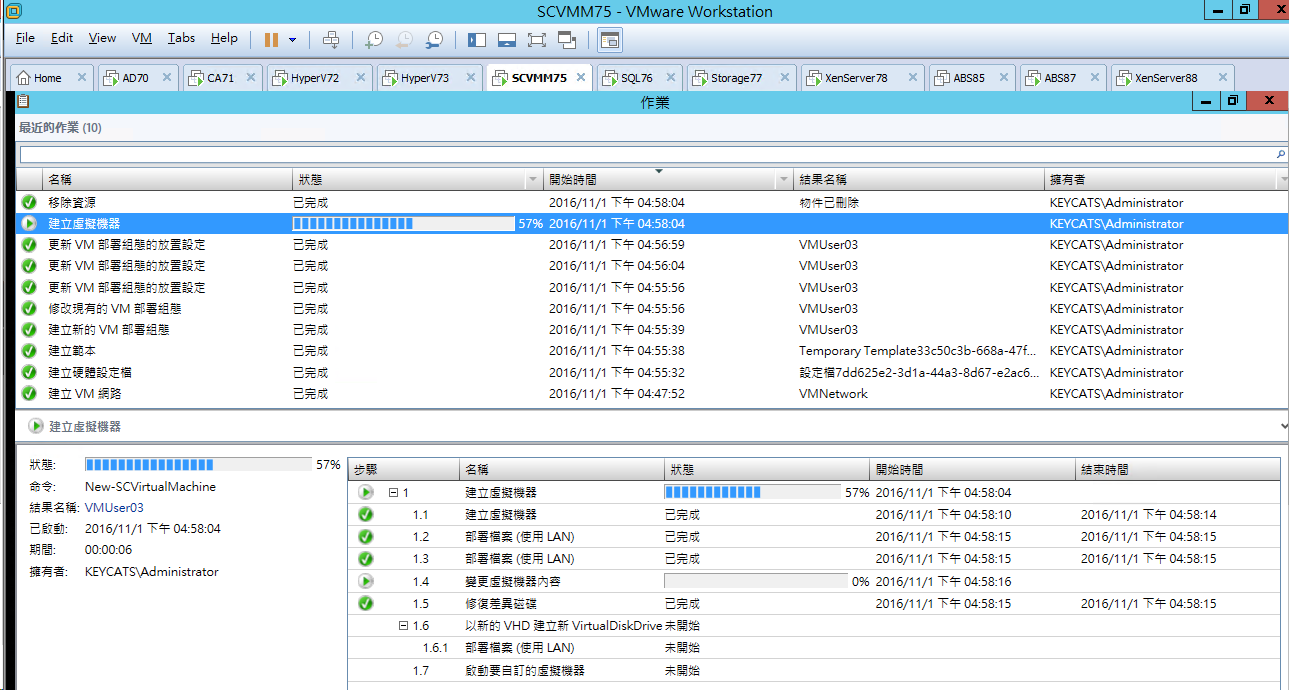Toggle the library sidebar icon
1289x690 pixels.
coord(476,40)
